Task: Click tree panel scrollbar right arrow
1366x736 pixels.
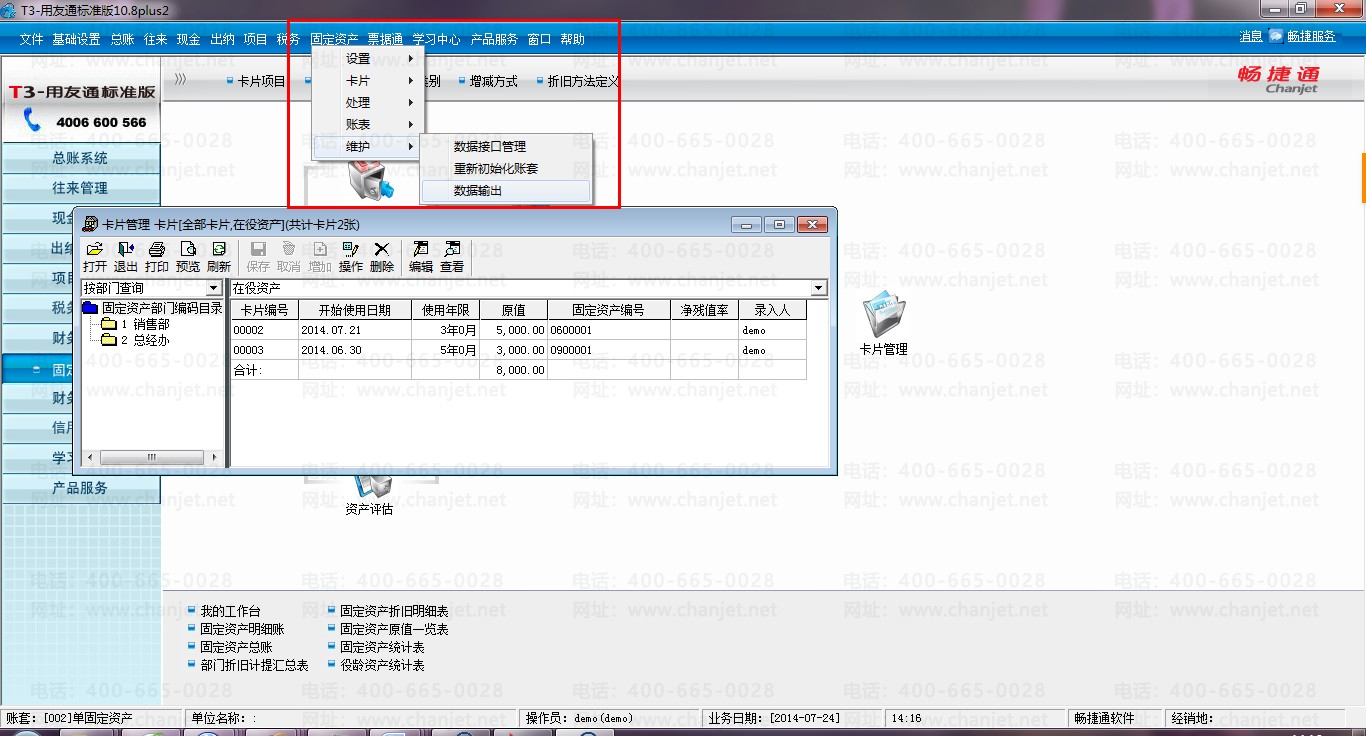Action: tap(214, 457)
